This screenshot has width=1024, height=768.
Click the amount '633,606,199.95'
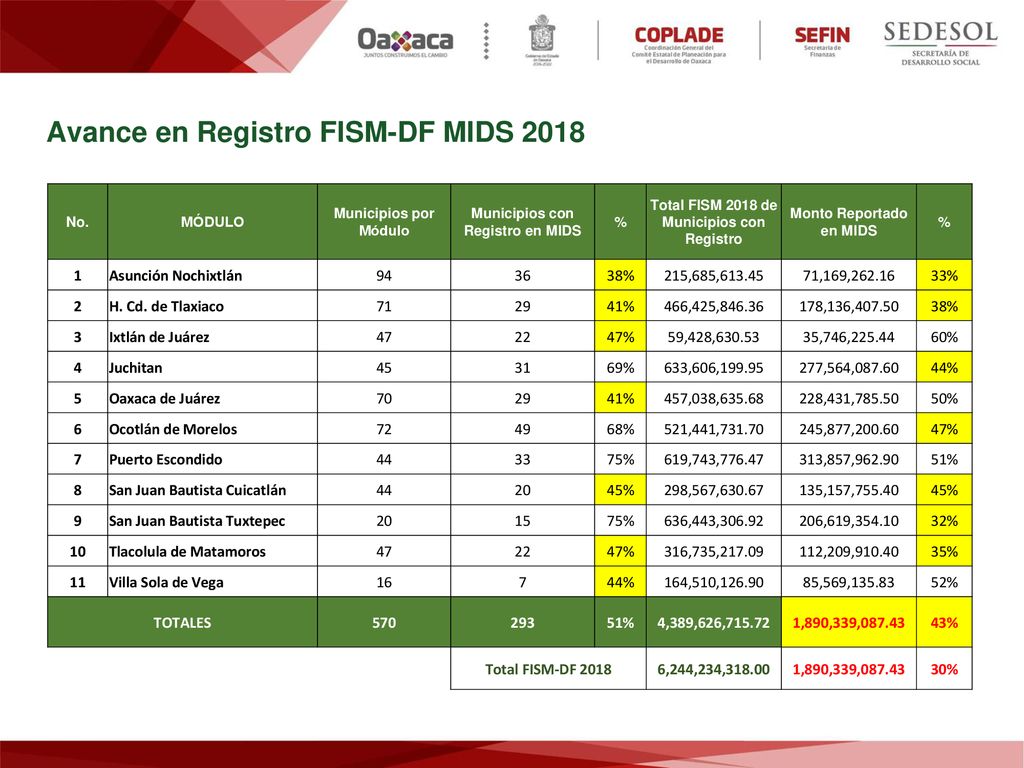pos(714,368)
